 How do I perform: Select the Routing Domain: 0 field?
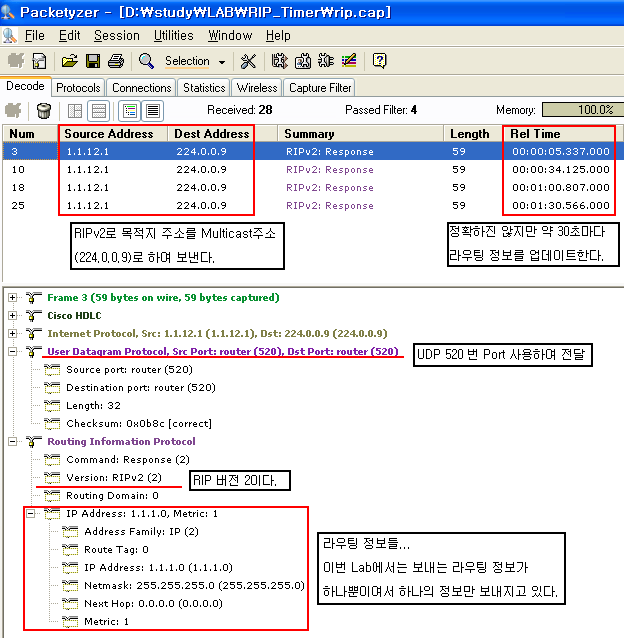[x=112, y=496]
